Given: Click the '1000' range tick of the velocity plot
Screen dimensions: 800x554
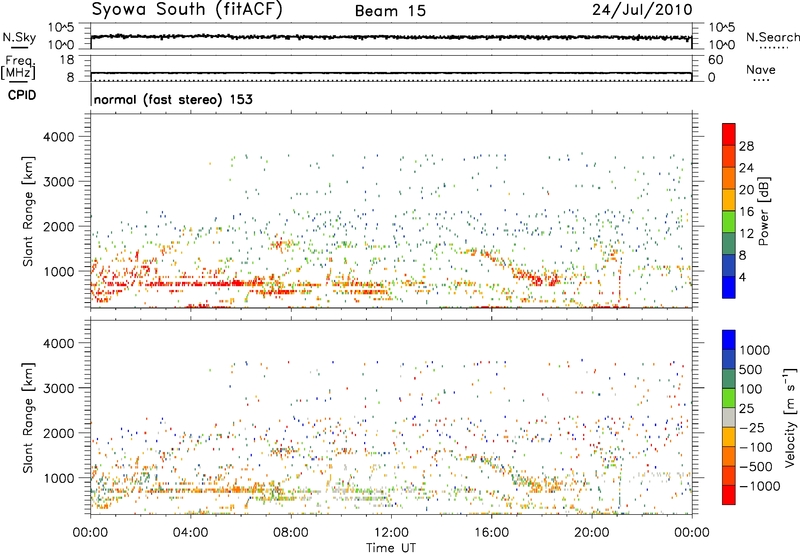Looking at the screenshot, I should [x=58, y=478].
